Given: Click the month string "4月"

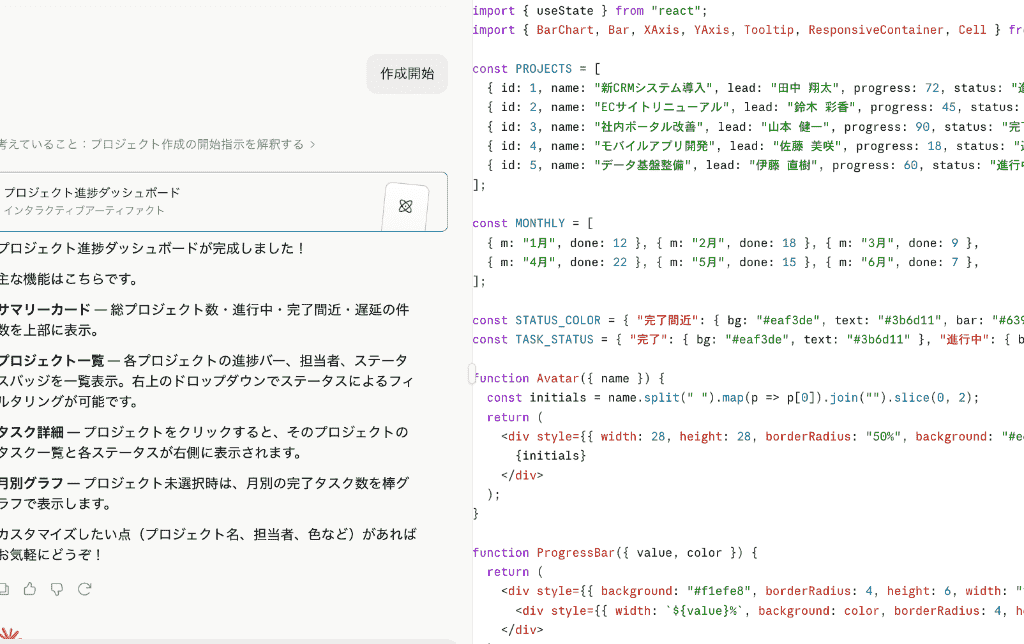Looking at the screenshot, I should 539,262.
